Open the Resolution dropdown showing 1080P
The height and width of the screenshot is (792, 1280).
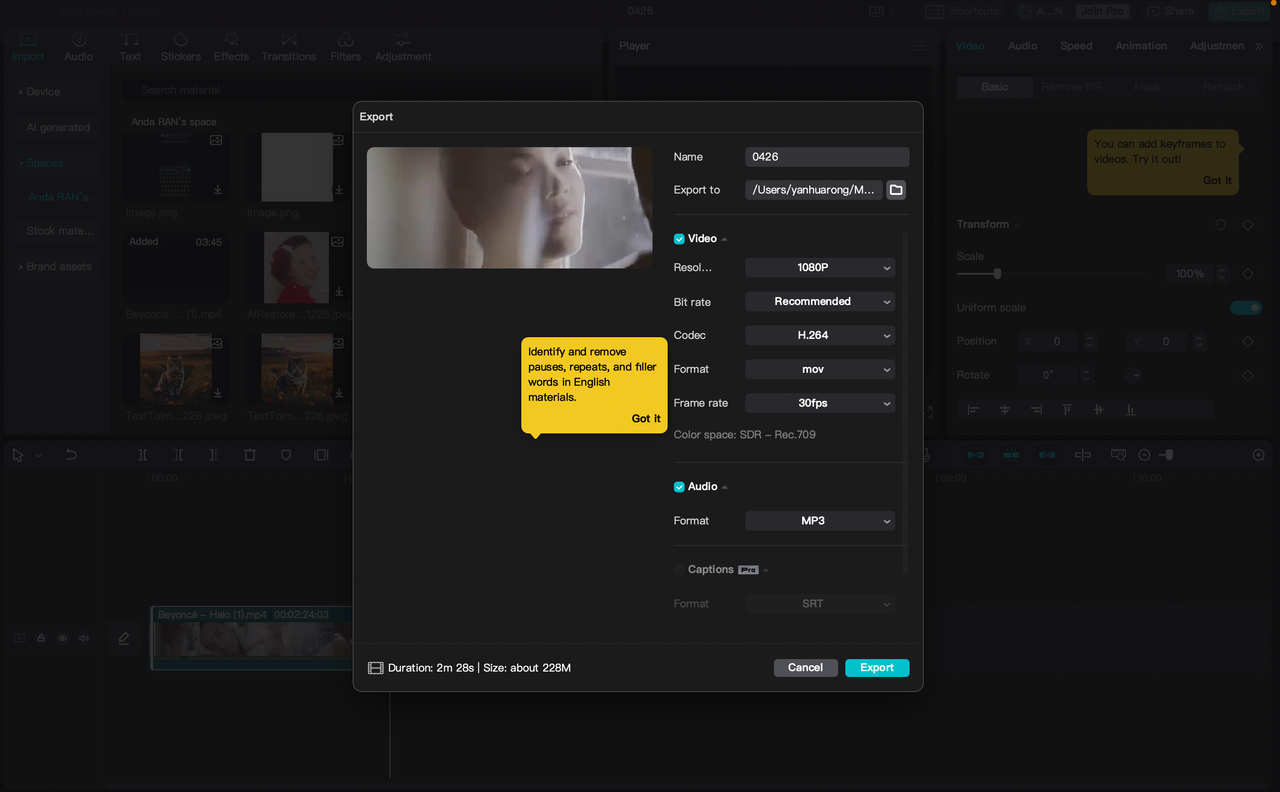pyautogui.click(x=819, y=267)
